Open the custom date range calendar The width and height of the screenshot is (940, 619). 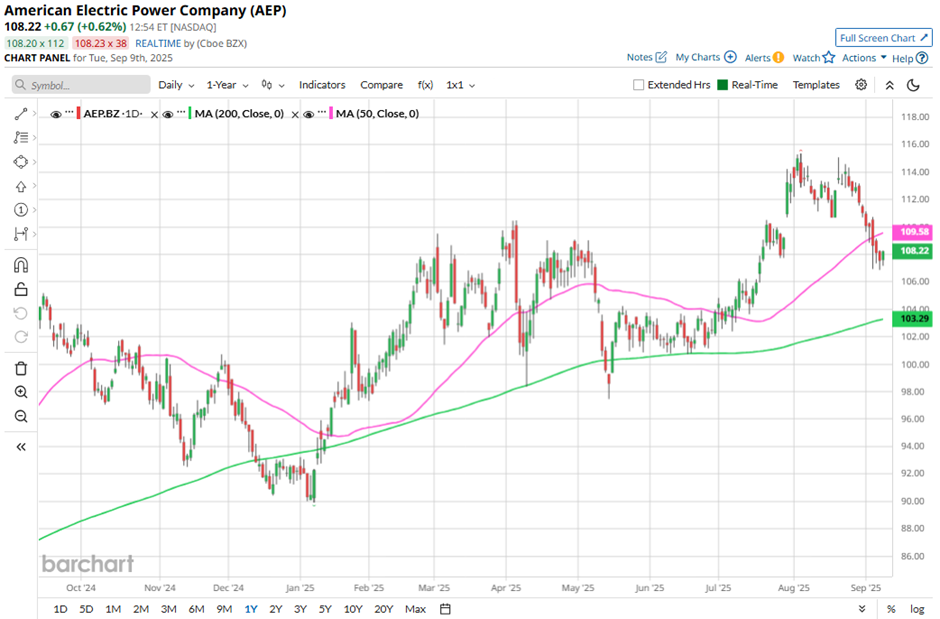[445, 609]
